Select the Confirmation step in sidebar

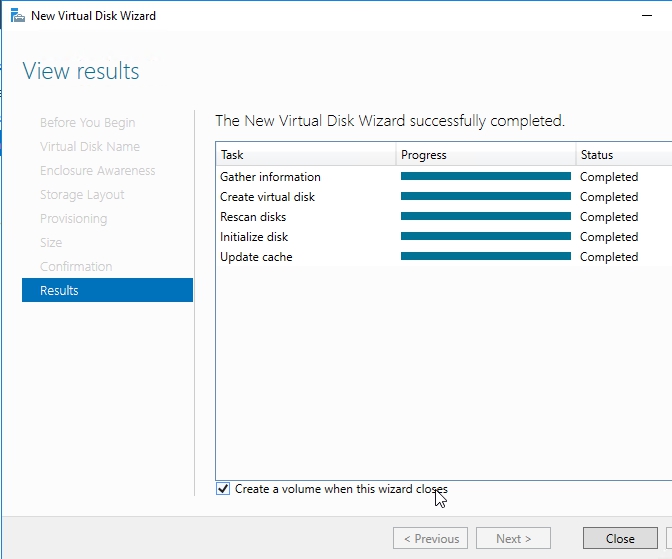[76, 267]
